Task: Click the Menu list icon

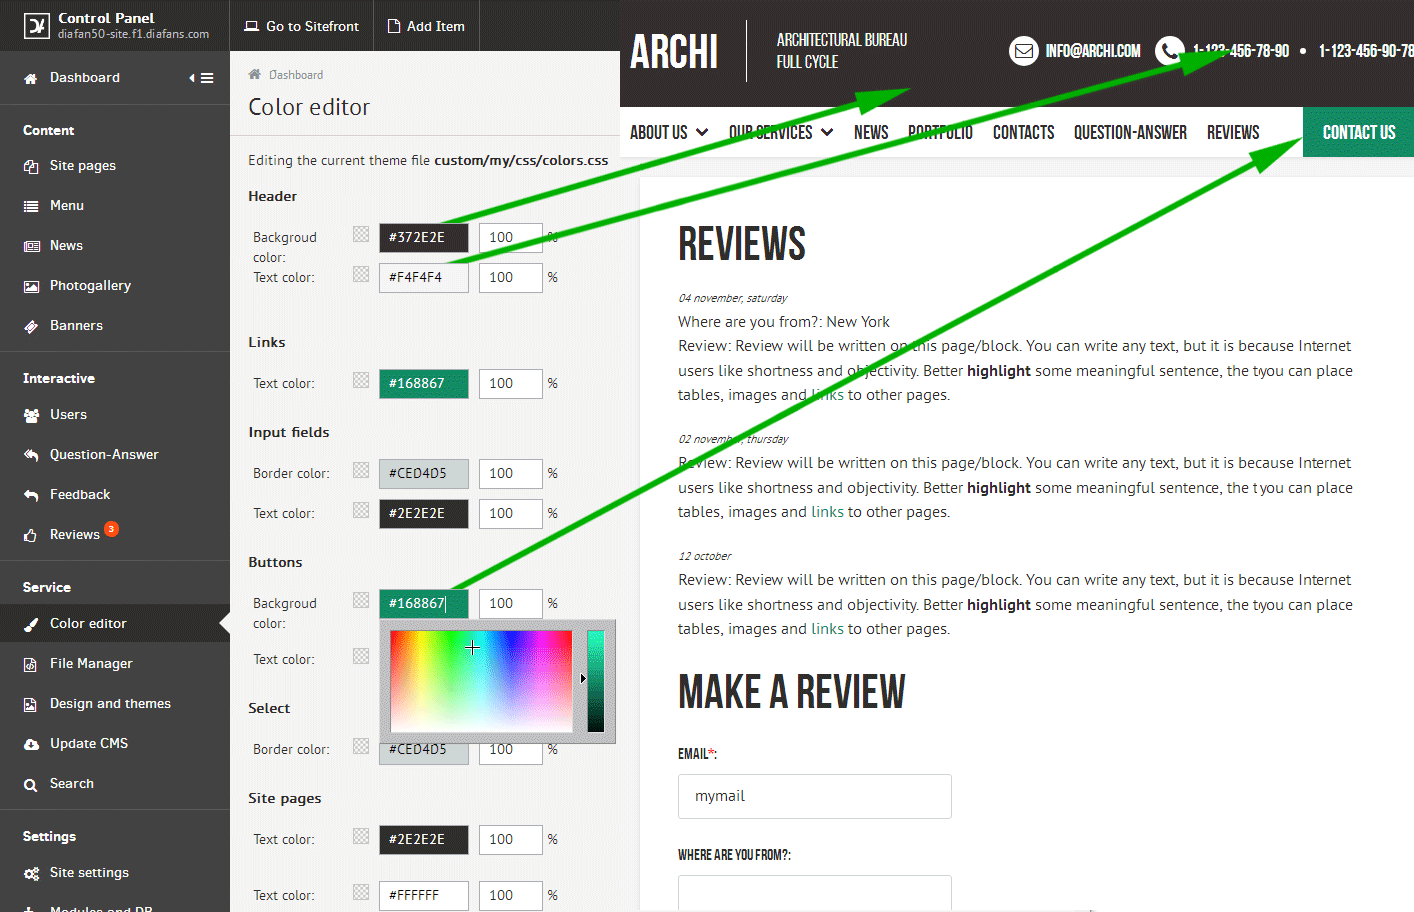Action: tap(31, 206)
